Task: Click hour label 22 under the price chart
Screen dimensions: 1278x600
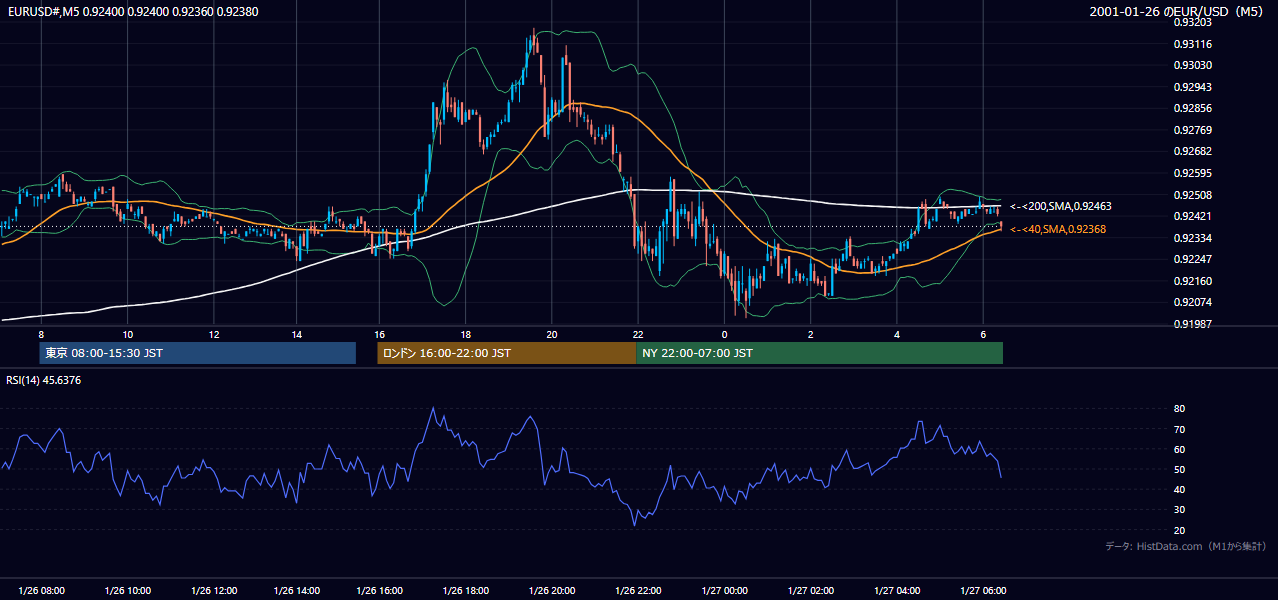Action: (x=638, y=333)
